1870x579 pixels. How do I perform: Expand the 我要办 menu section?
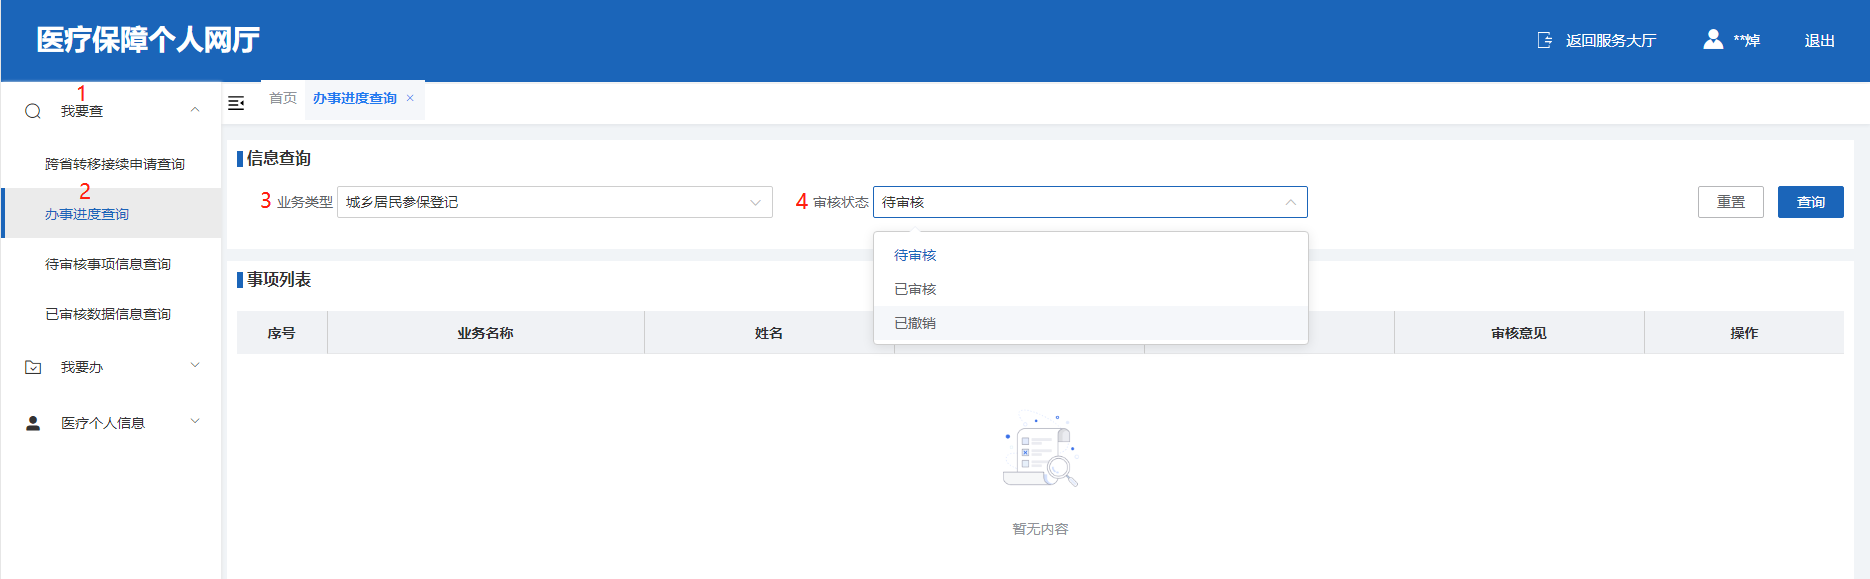click(195, 366)
